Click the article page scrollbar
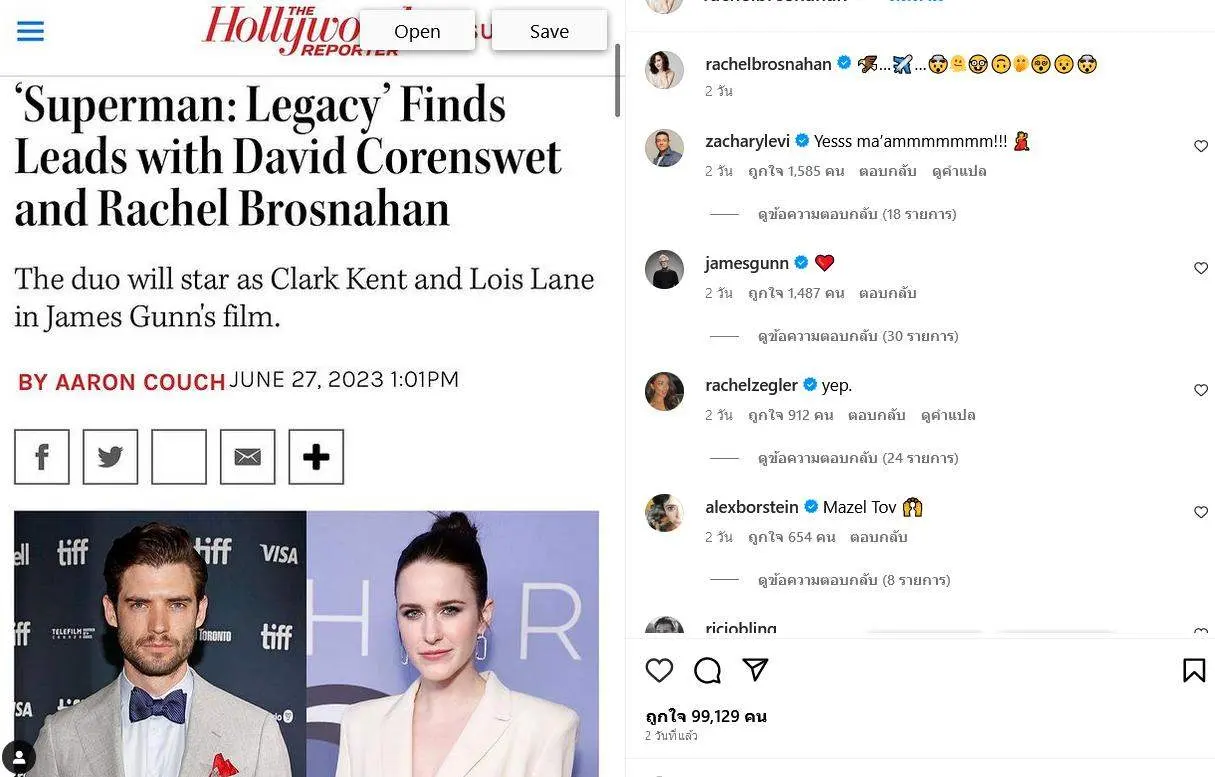The height and width of the screenshot is (777, 1215). coord(618,80)
